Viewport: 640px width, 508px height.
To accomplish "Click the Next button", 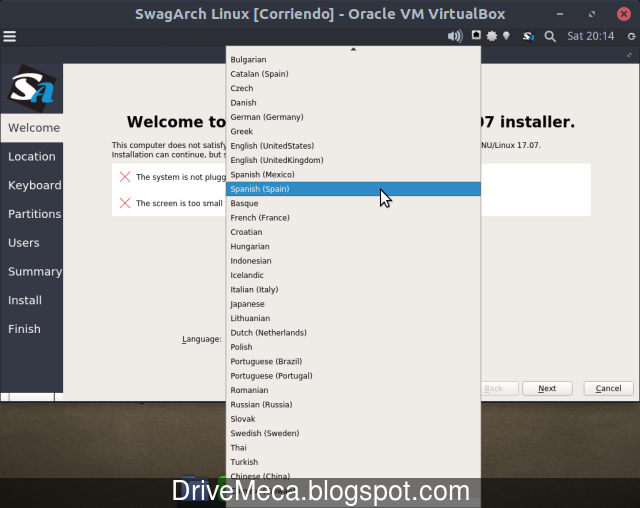I will (547, 388).
